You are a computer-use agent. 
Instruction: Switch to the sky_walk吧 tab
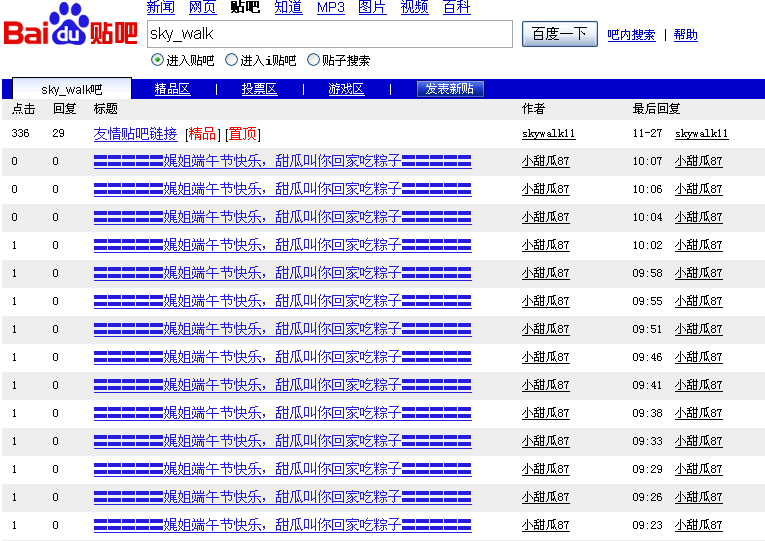pos(72,89)
